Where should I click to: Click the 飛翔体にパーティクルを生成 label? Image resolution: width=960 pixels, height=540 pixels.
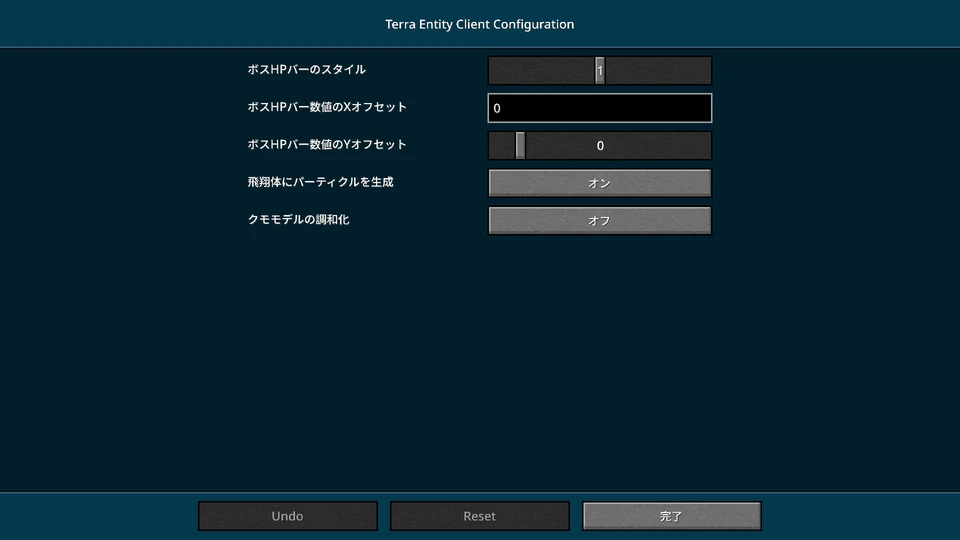(x=320, y=182)
